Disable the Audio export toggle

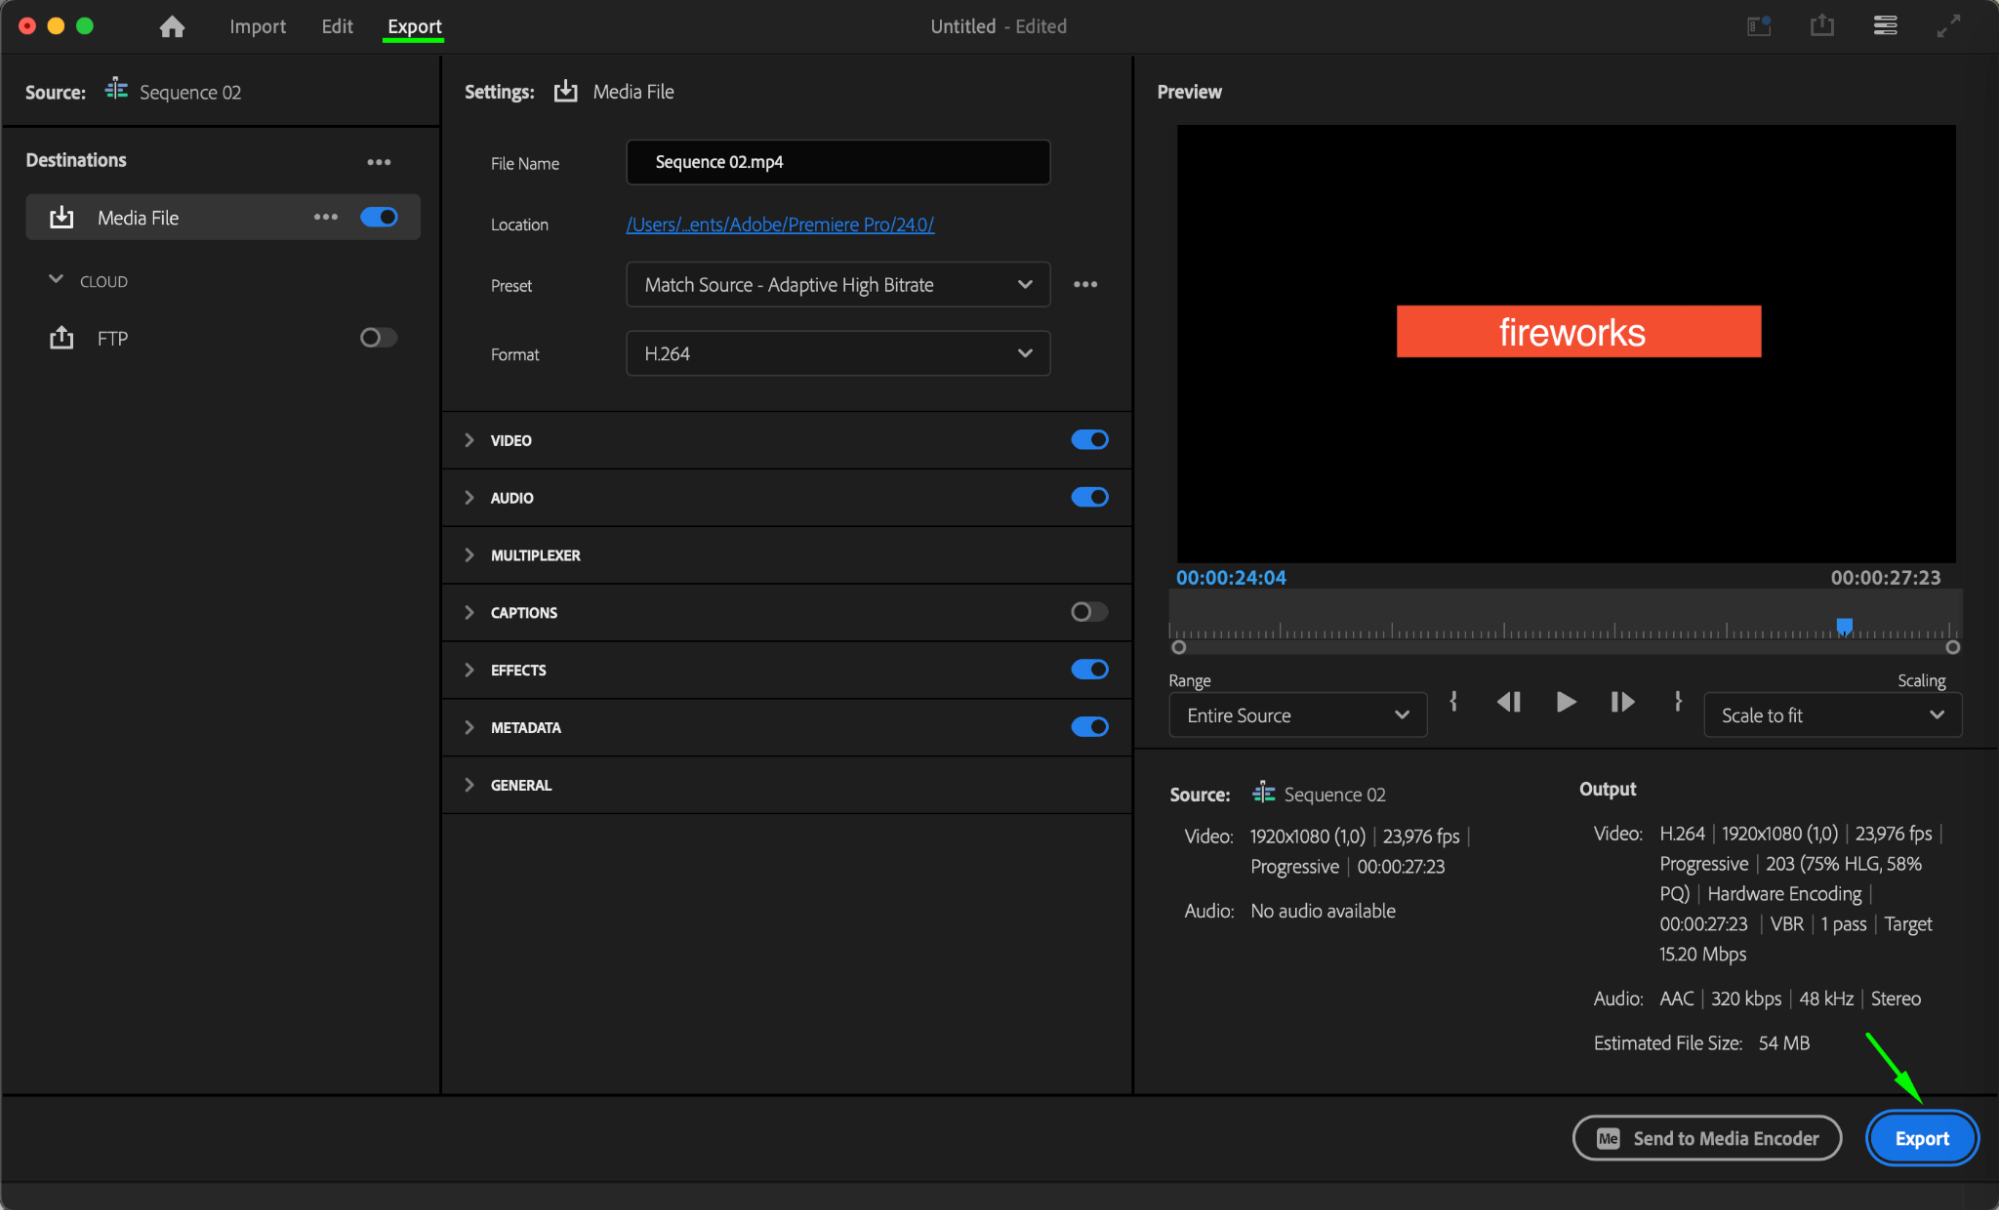click(x=1089, y=497)
